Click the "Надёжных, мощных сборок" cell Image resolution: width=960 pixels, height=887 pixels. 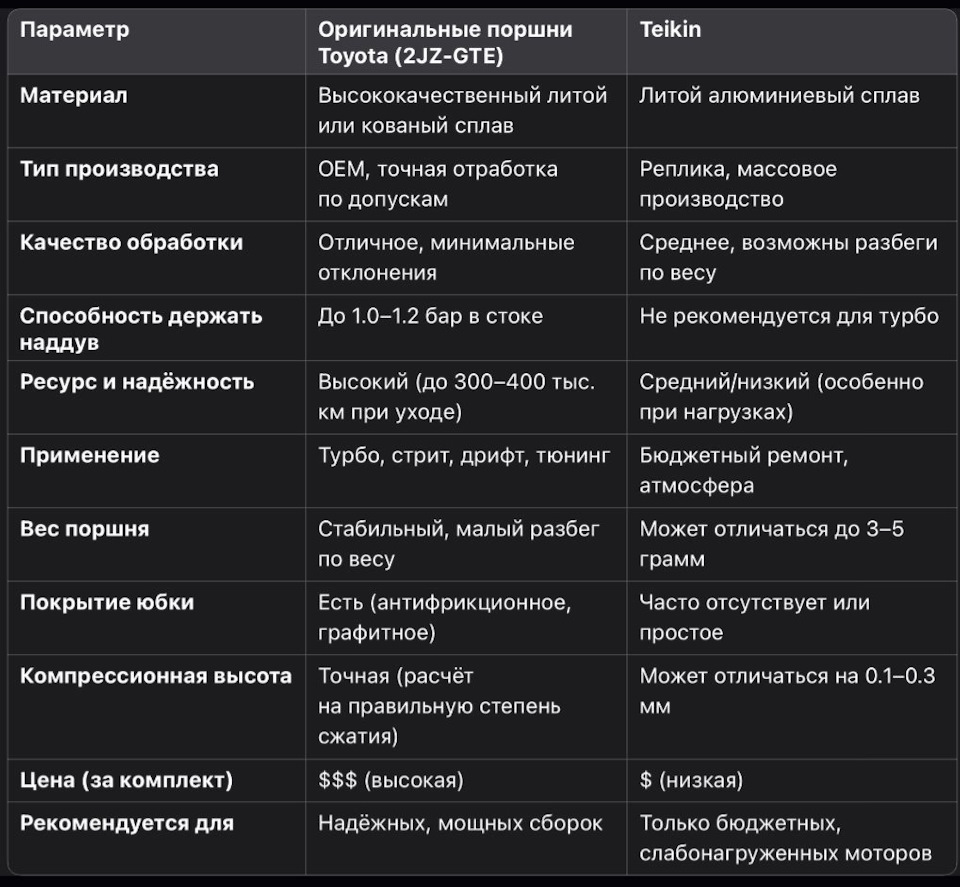(x=460, y=823)
